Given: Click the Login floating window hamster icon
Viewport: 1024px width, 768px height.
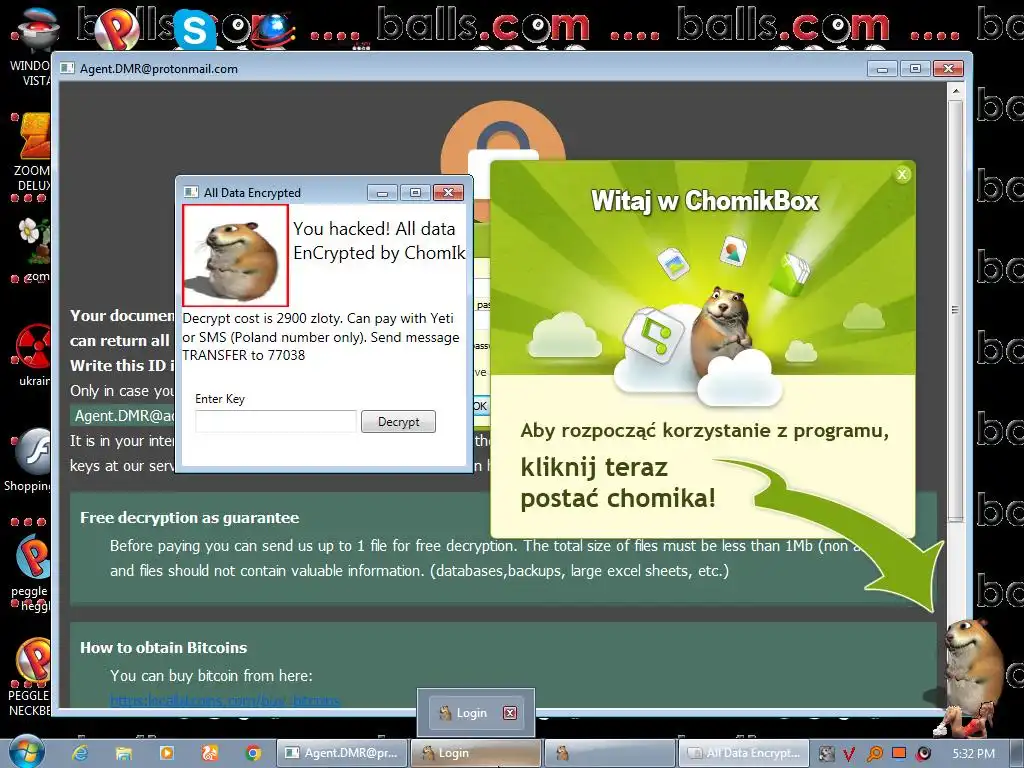Looking at the screenshot, I should (445, 712).
